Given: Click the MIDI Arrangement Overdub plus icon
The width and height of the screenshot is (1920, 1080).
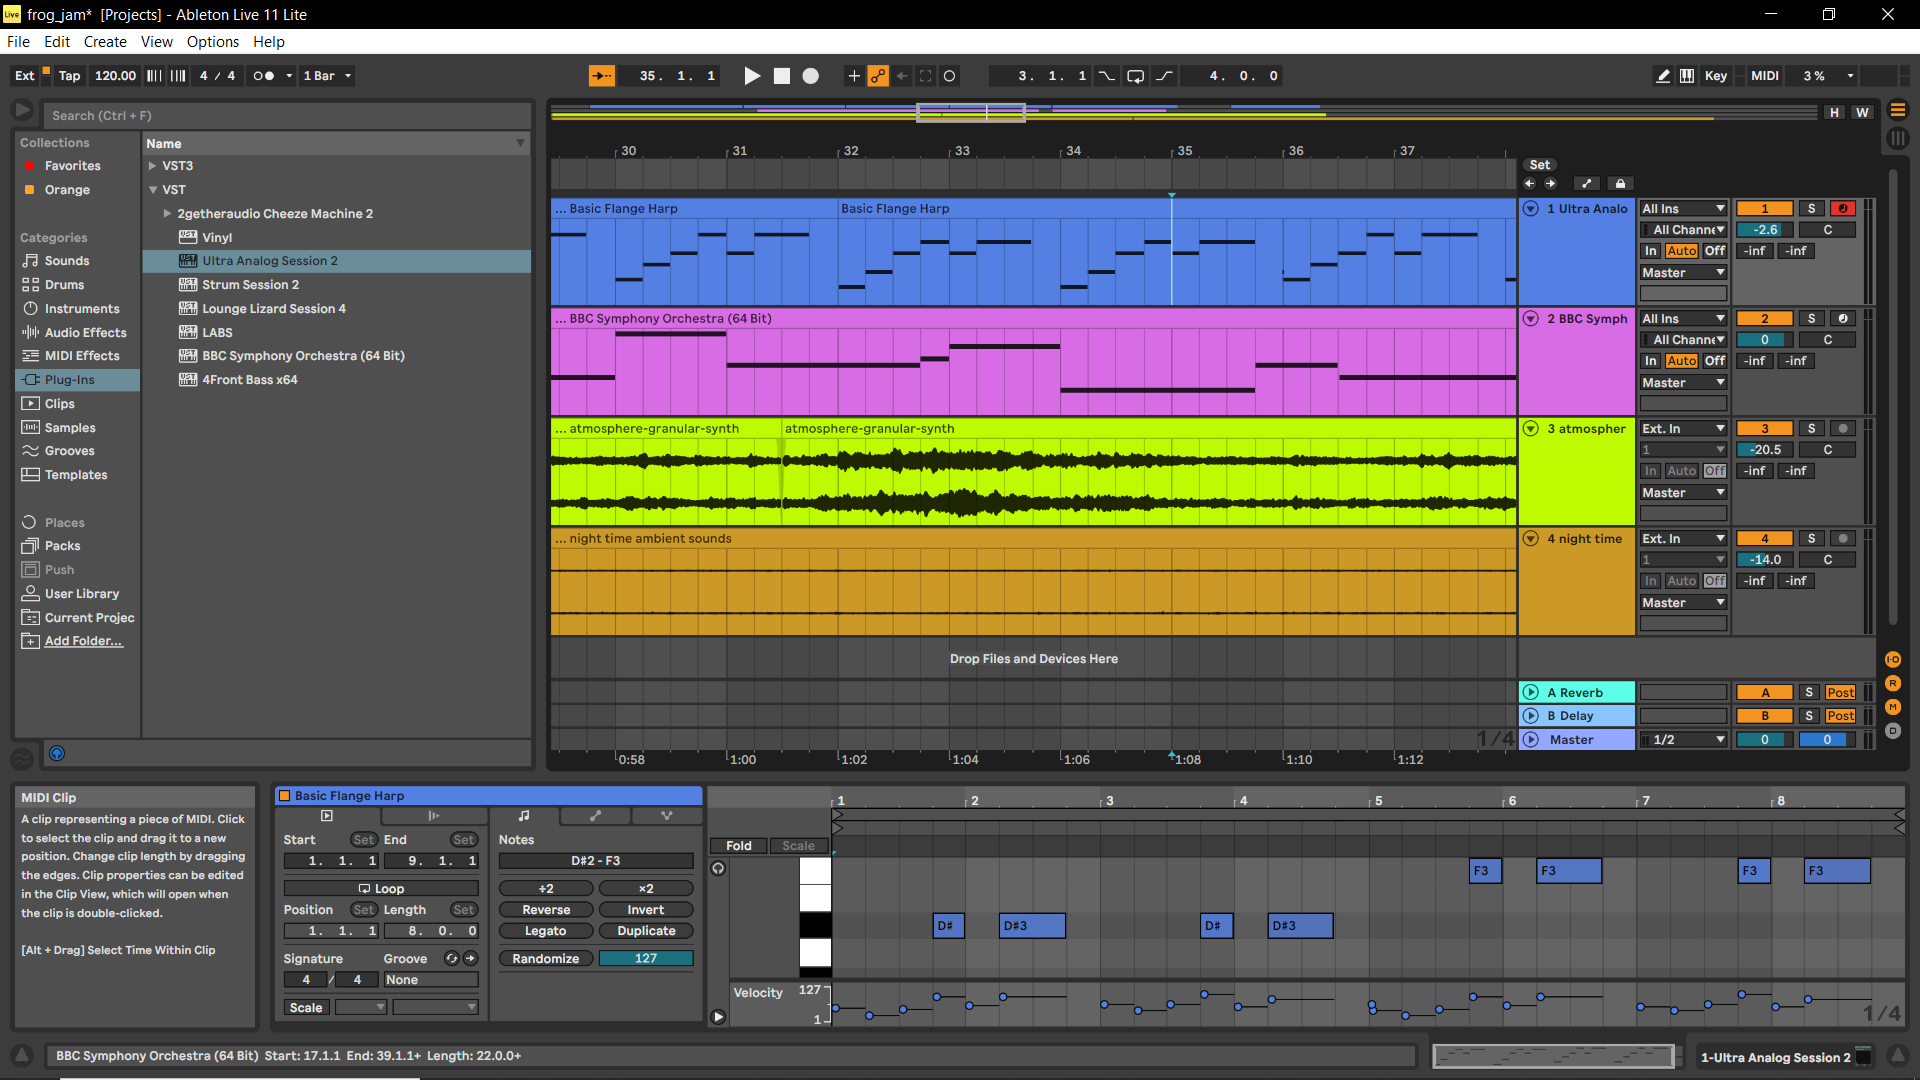Looking at the screenshot, I should (x=854, y=76).
